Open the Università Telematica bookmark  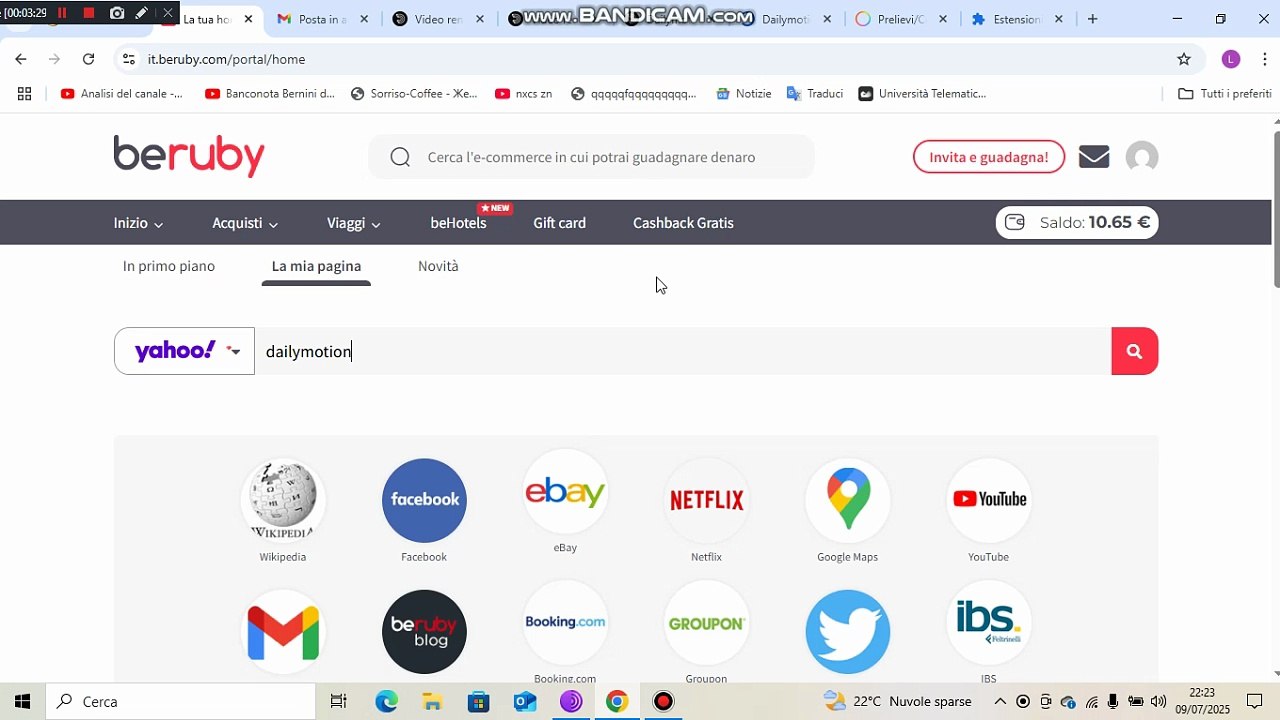pos(922,93)
